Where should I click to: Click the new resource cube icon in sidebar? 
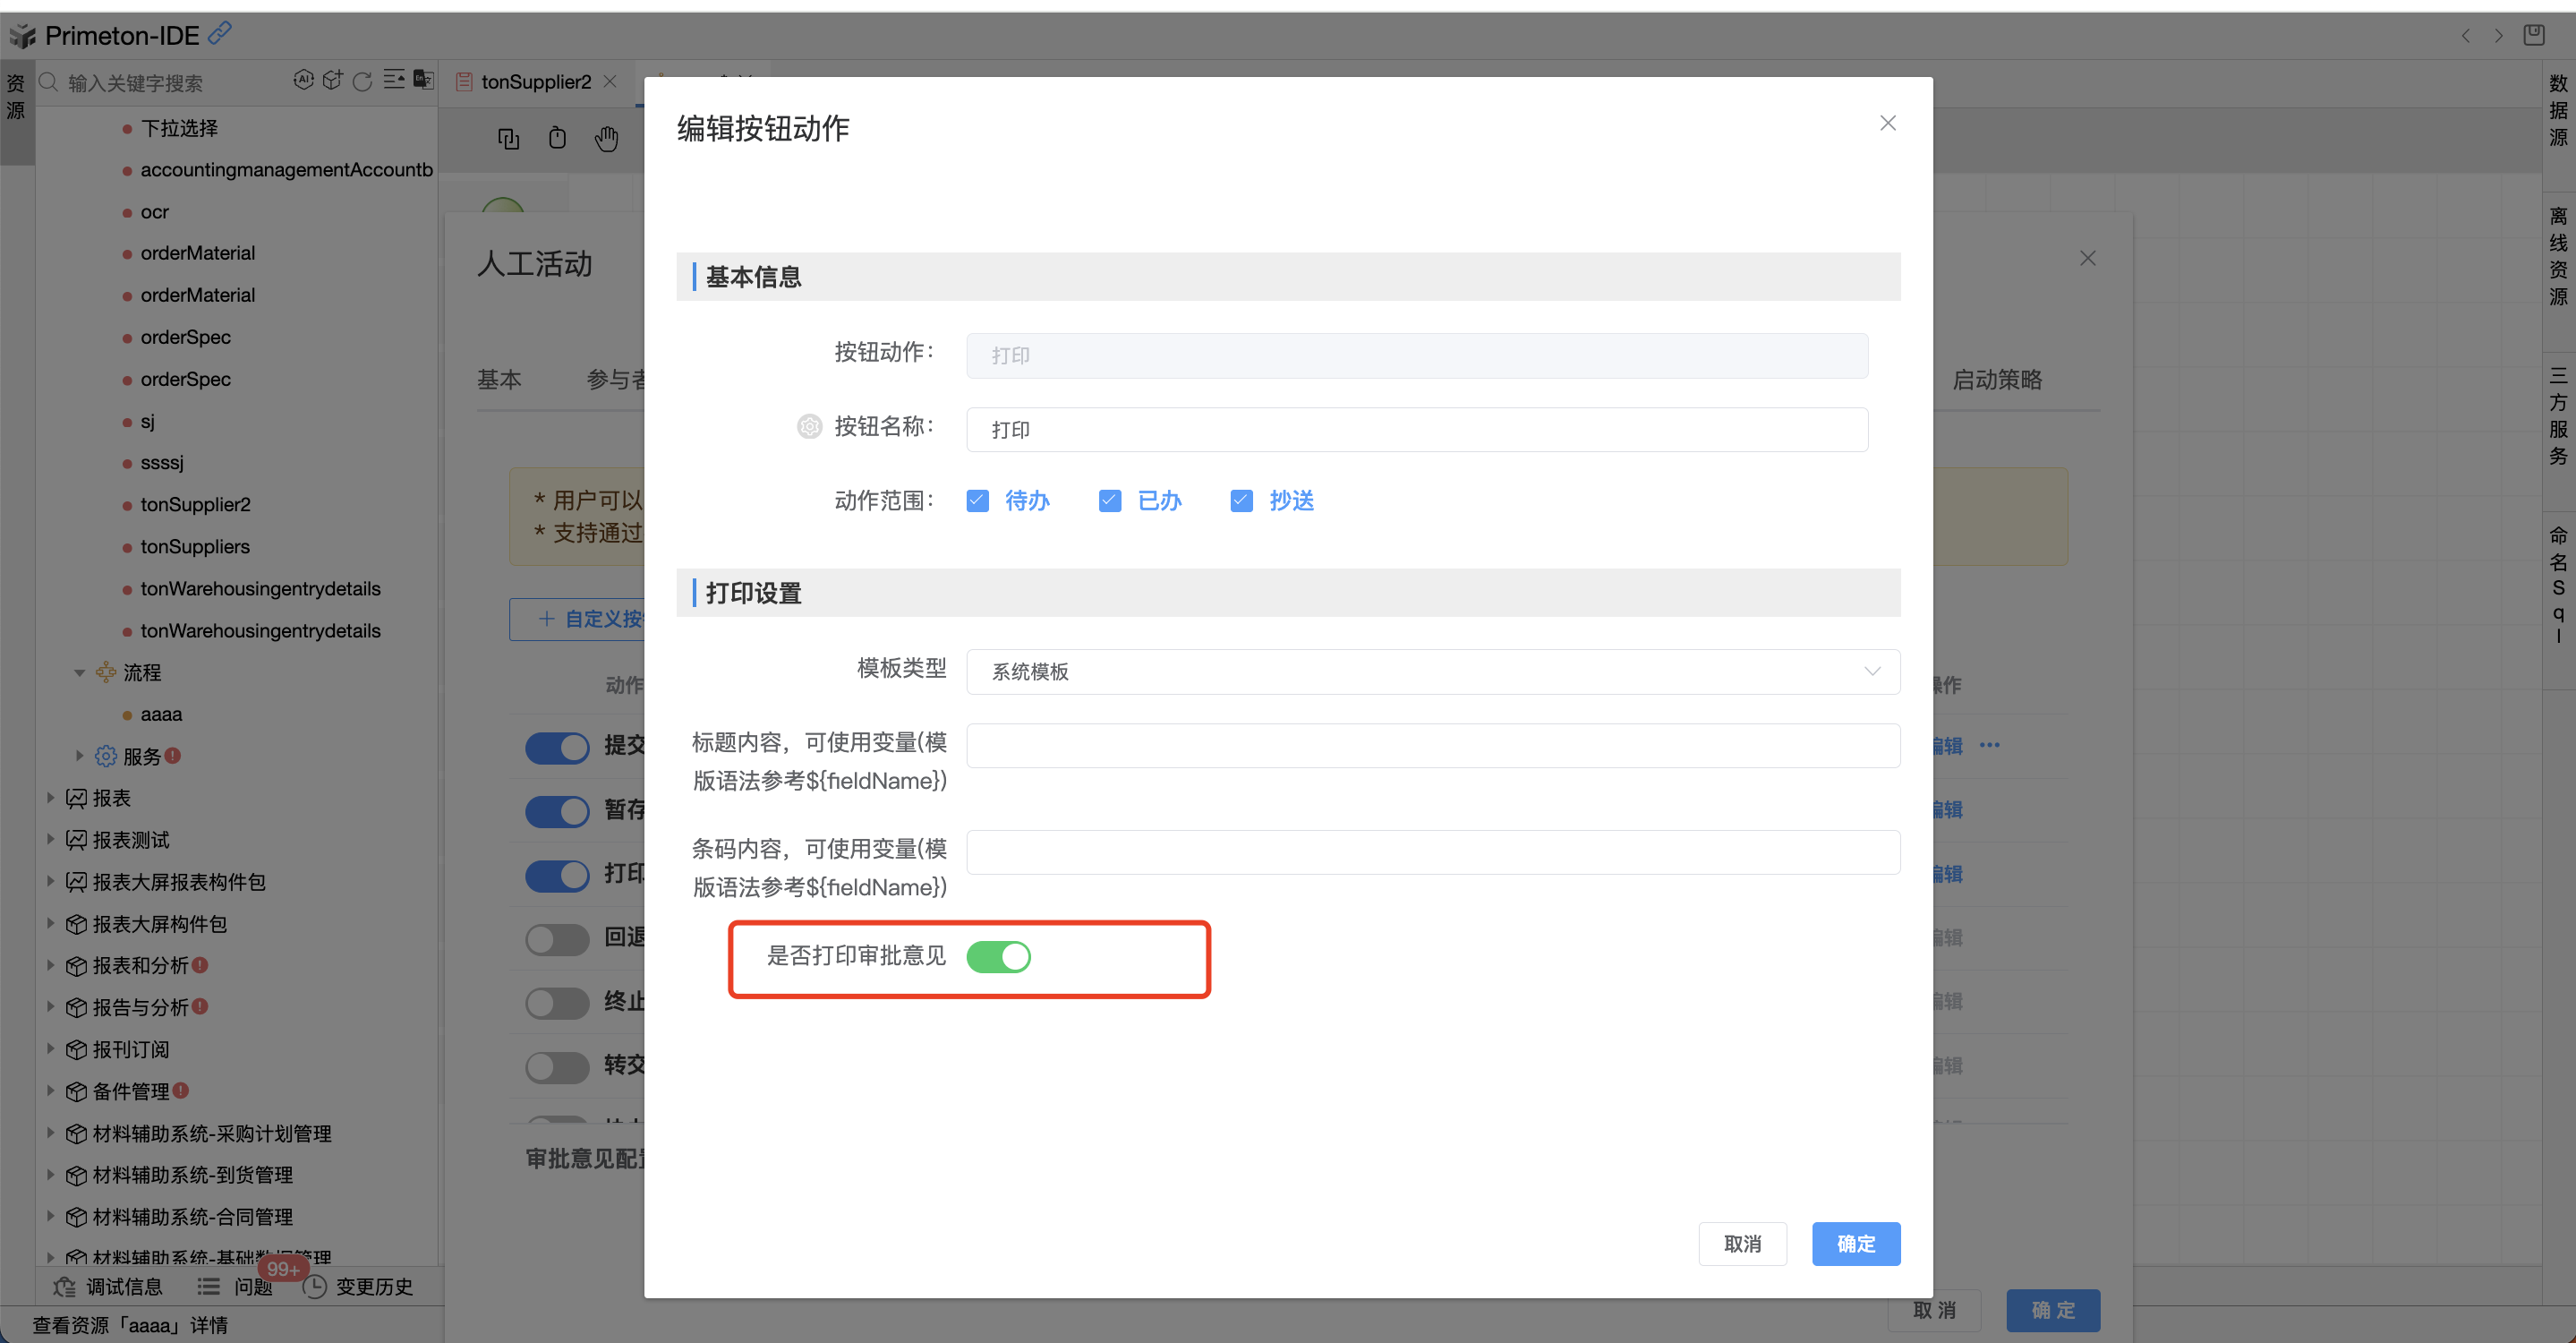333,81
